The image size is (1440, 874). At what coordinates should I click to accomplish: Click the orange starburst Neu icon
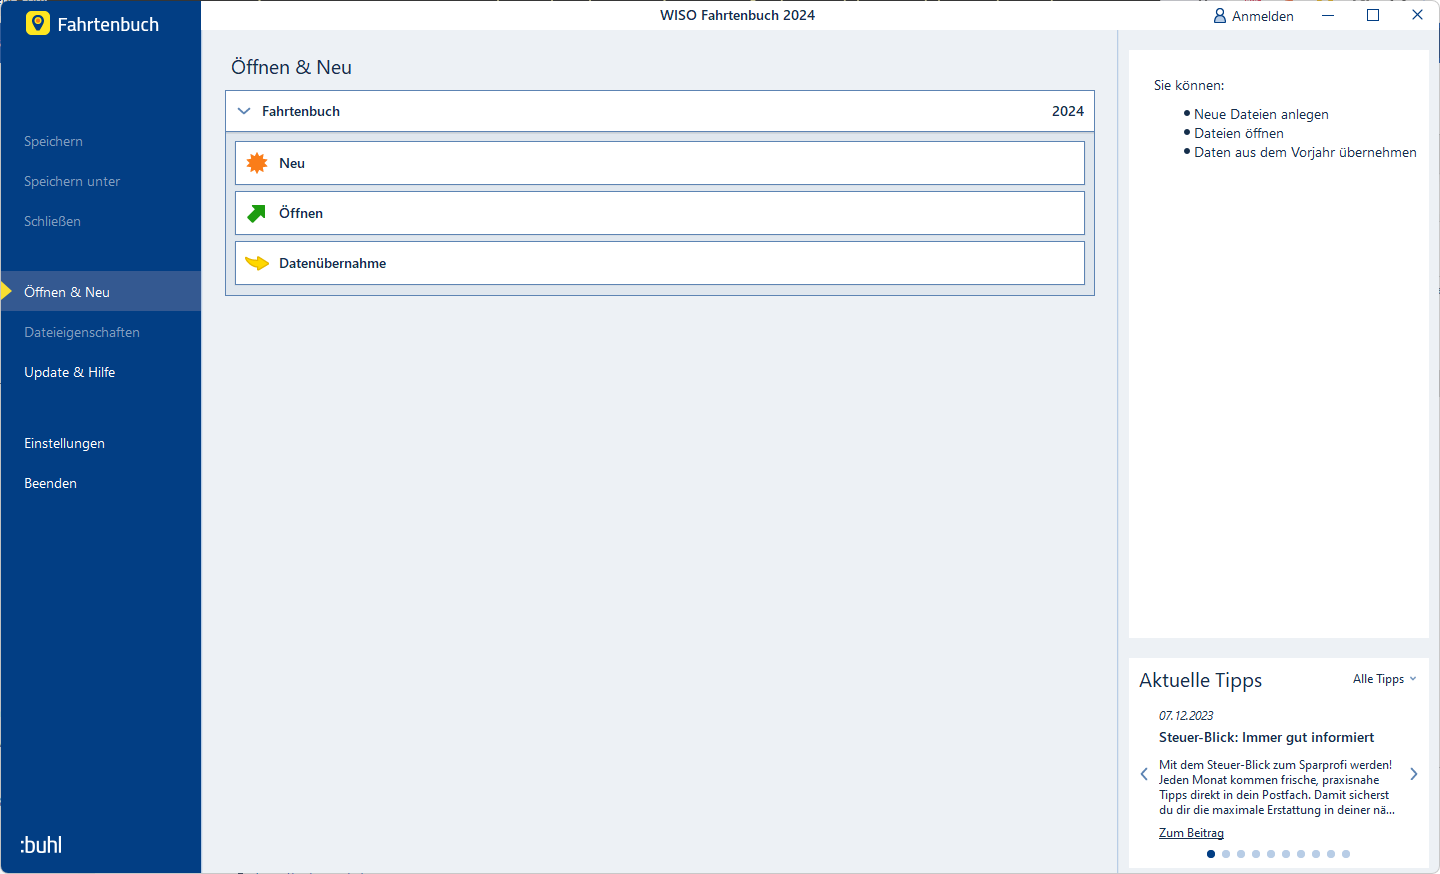[x=257, y=163]
